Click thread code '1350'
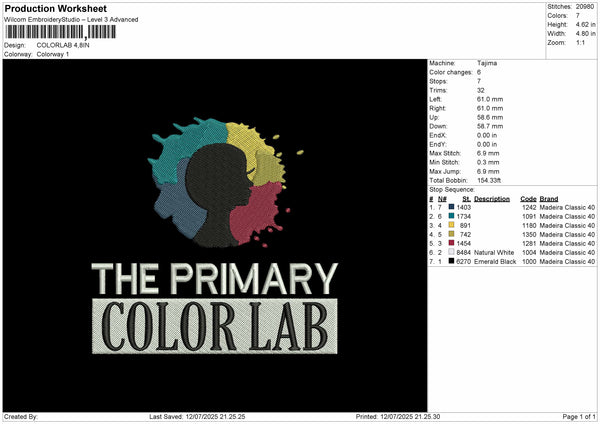The width and height of the screenshot is (600, 424). 529,234
